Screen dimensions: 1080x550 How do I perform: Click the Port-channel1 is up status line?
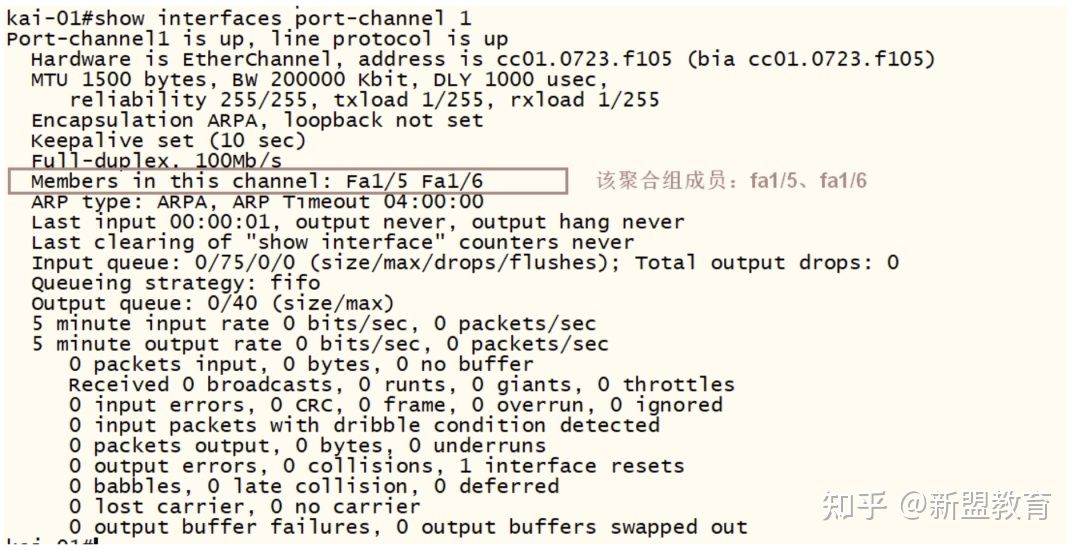[x=257, y=39]
